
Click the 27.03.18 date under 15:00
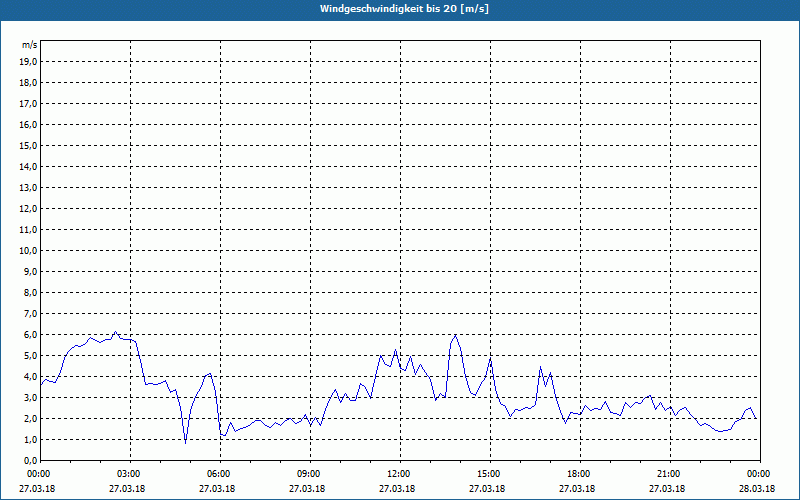pos(487,488)
